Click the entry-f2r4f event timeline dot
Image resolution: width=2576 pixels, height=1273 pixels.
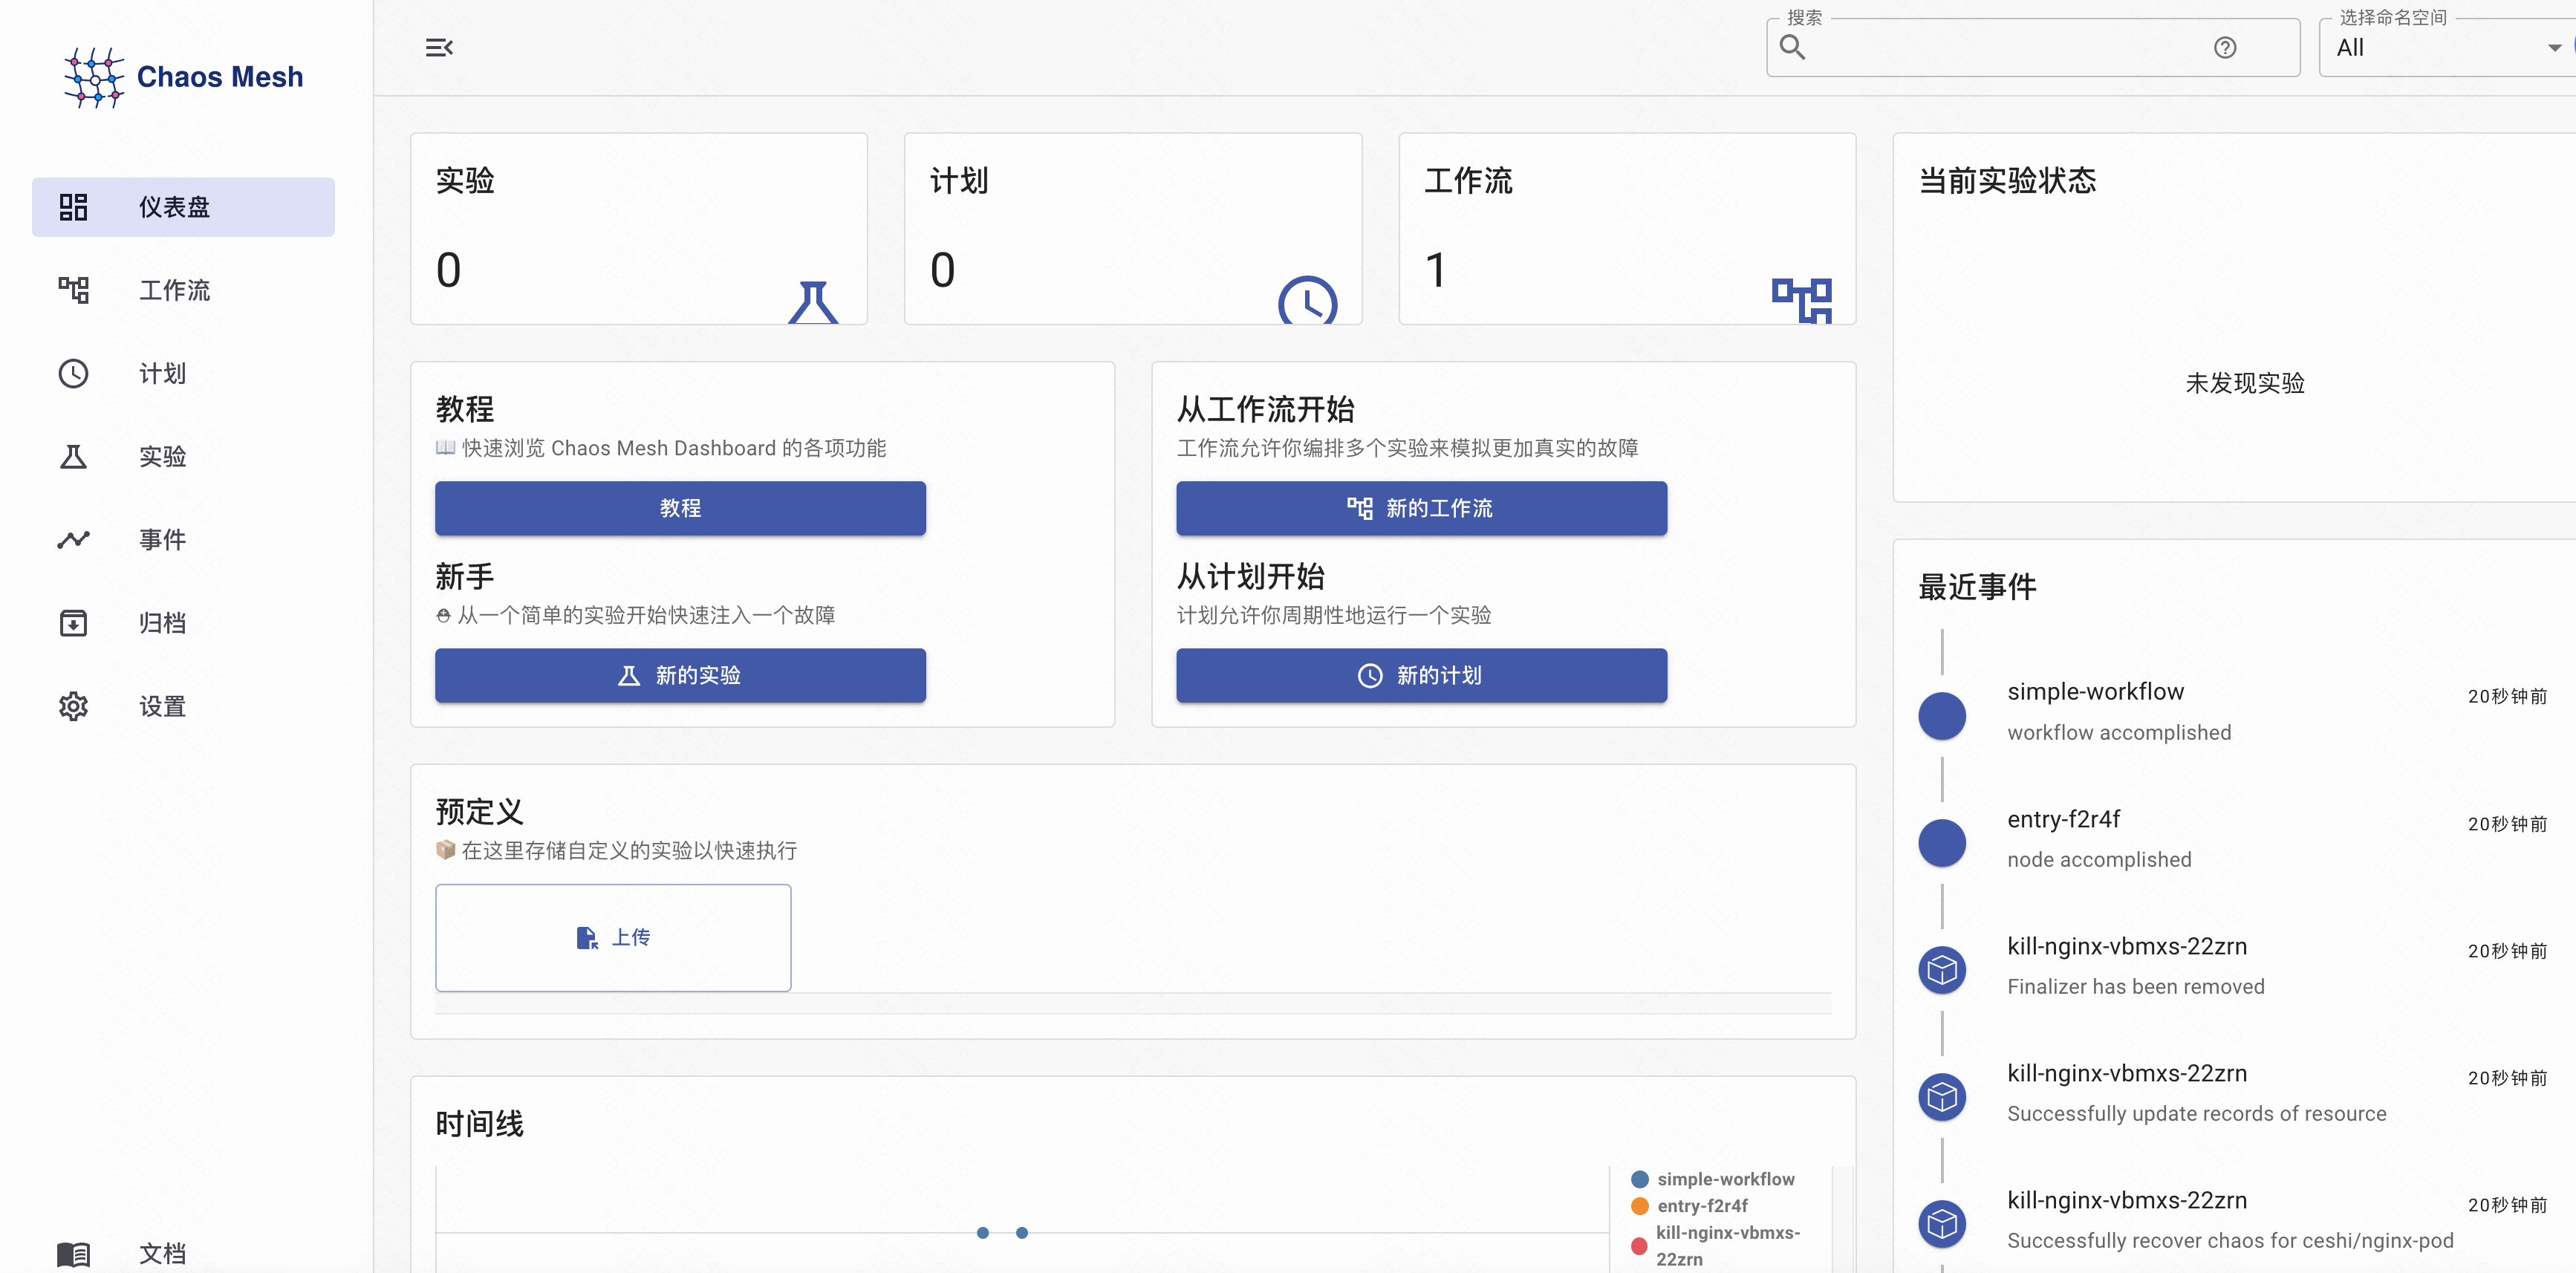1942,843
